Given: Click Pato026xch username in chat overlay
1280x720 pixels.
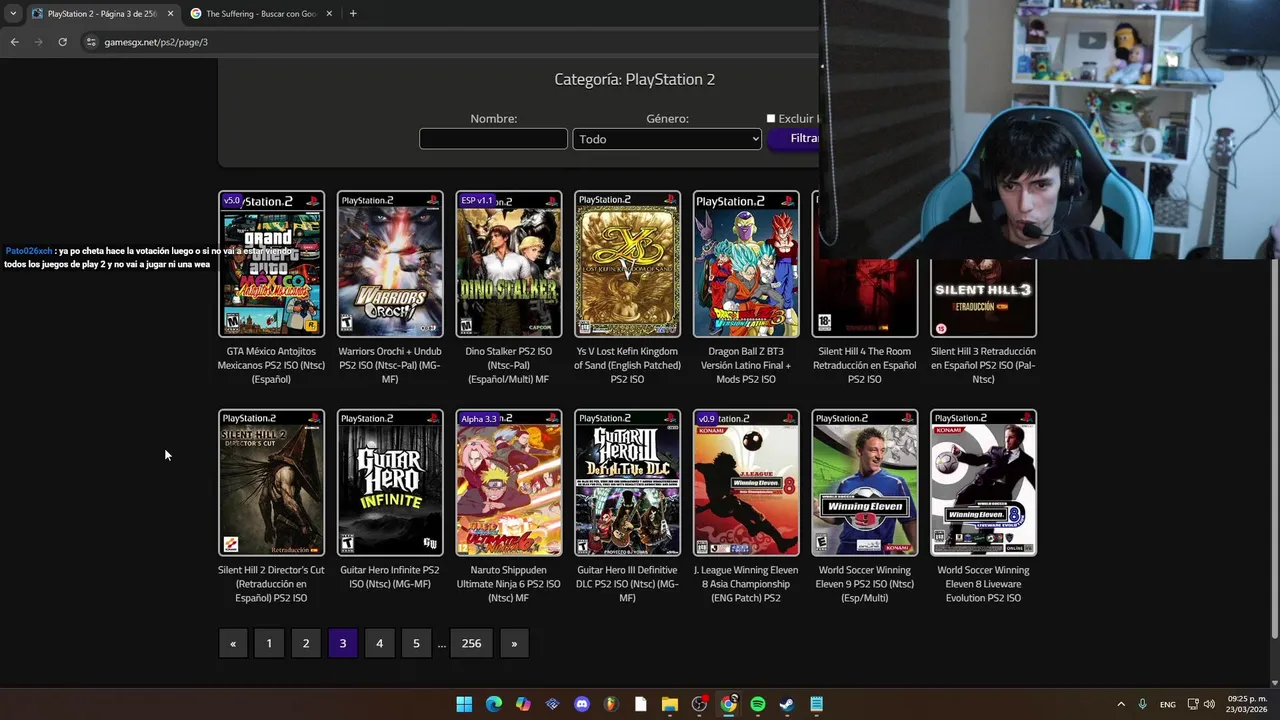Looking at the screenshot, I should [x=28, y=251].
